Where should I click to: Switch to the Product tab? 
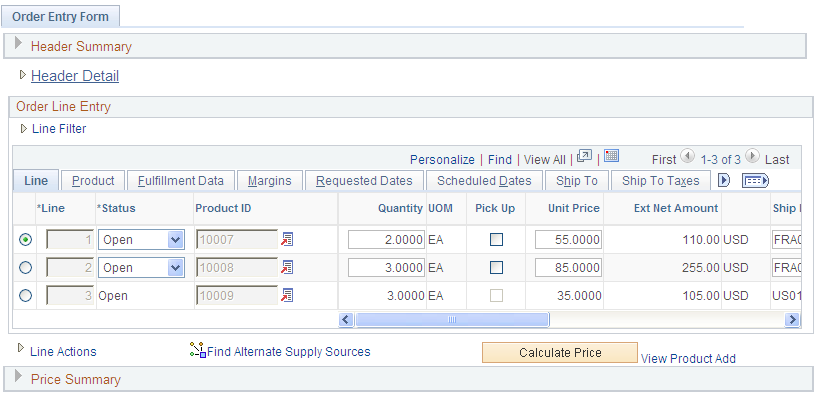pyautogui.click(x=93, y=180)
